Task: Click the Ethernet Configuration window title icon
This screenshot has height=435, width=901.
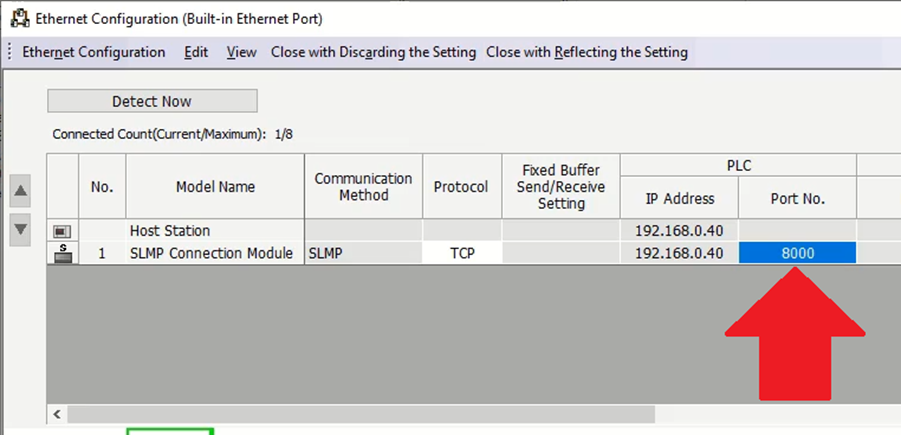Action: pos(20,19)
